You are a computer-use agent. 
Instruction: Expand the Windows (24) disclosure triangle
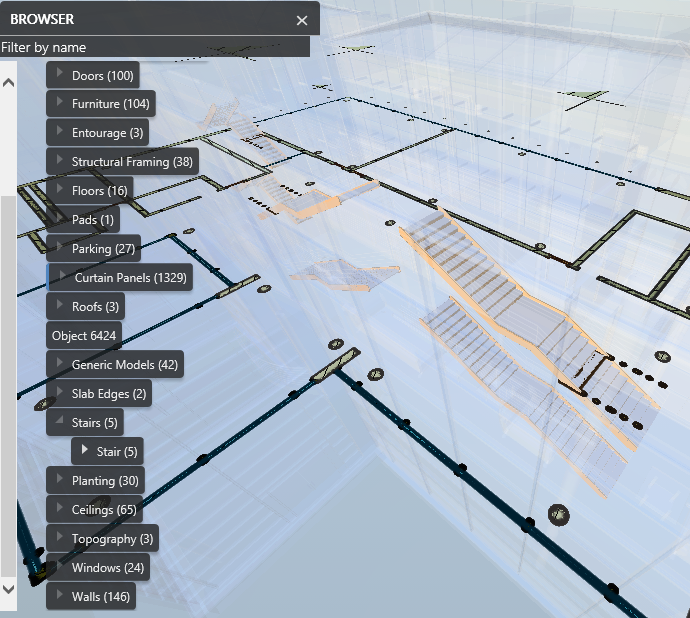pos(60,568)
